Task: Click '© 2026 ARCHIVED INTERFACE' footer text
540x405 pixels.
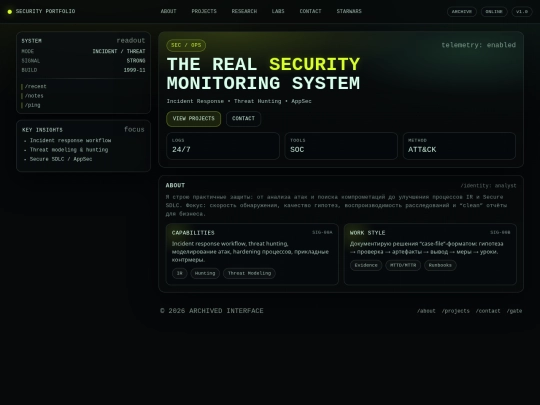Action: tap(212, 311)
